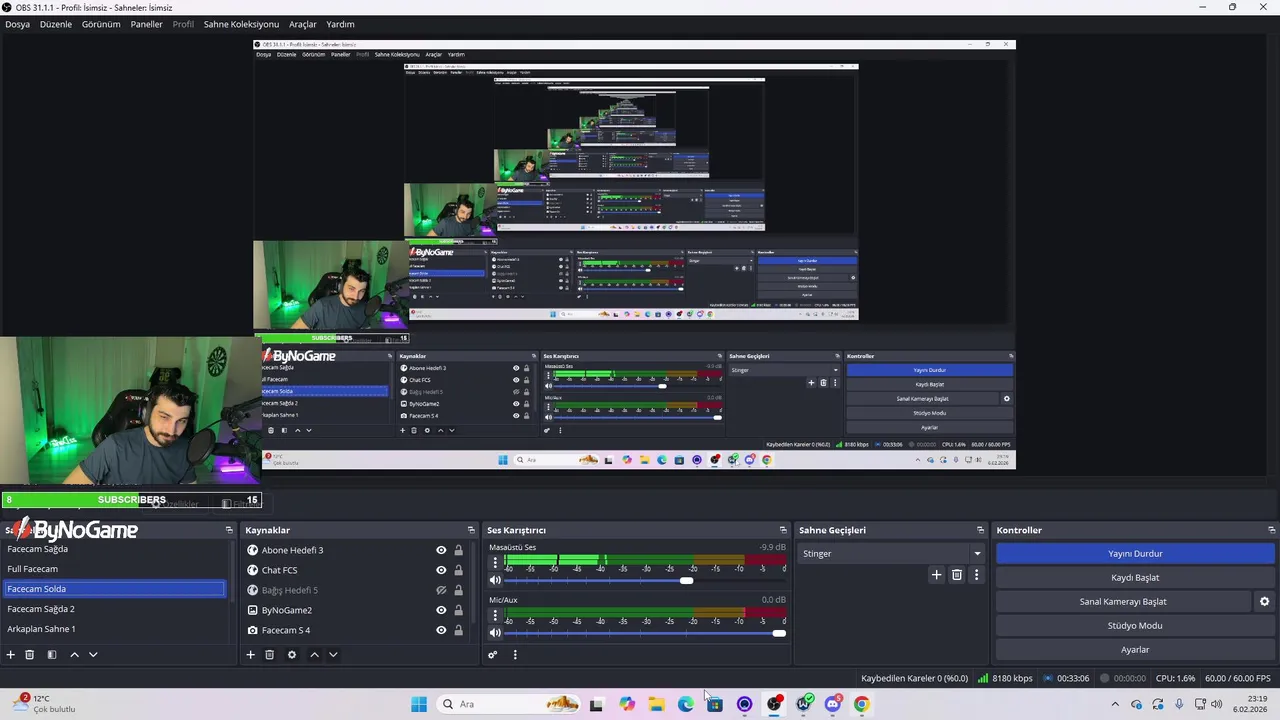This screenshot has width=1280, height=720.
Task: Open Mic/Aux options three-dot icon
Action: click(494, 614)
